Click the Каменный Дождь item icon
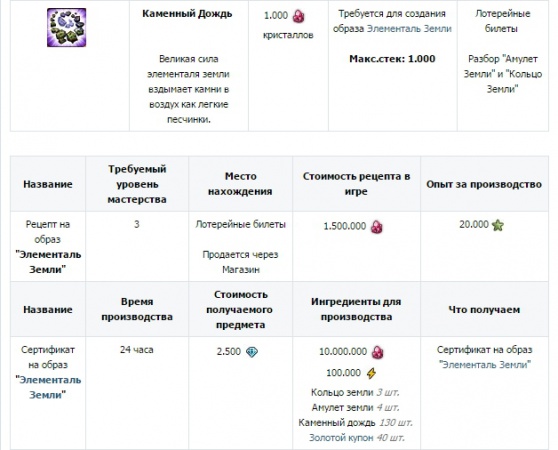Image resolution: width=558 pixels, height=450 pixels. tap(67, 27)
